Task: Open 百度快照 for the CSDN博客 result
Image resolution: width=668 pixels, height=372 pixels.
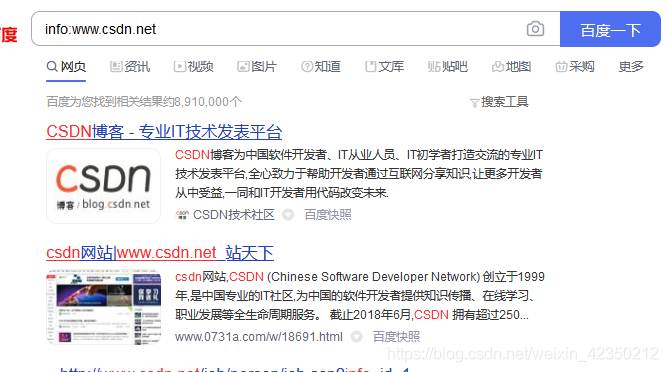Action: pos(328,215)
